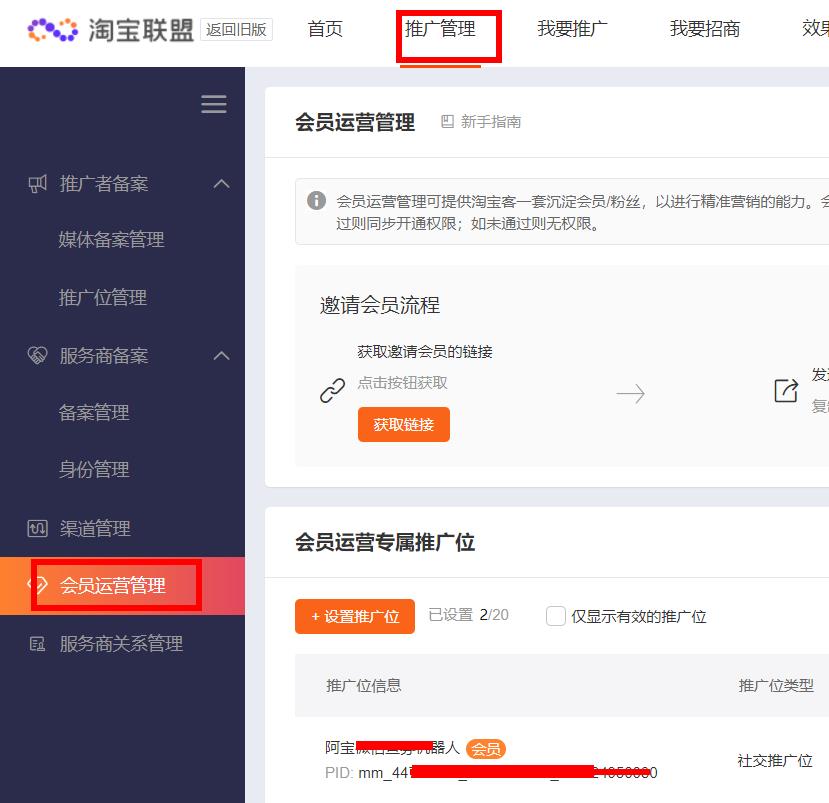Image resolution: width=829 pixels, height=803 pixels.
Task: Click the diamond icon beside 会员运营管理
Action: (38, 585)
